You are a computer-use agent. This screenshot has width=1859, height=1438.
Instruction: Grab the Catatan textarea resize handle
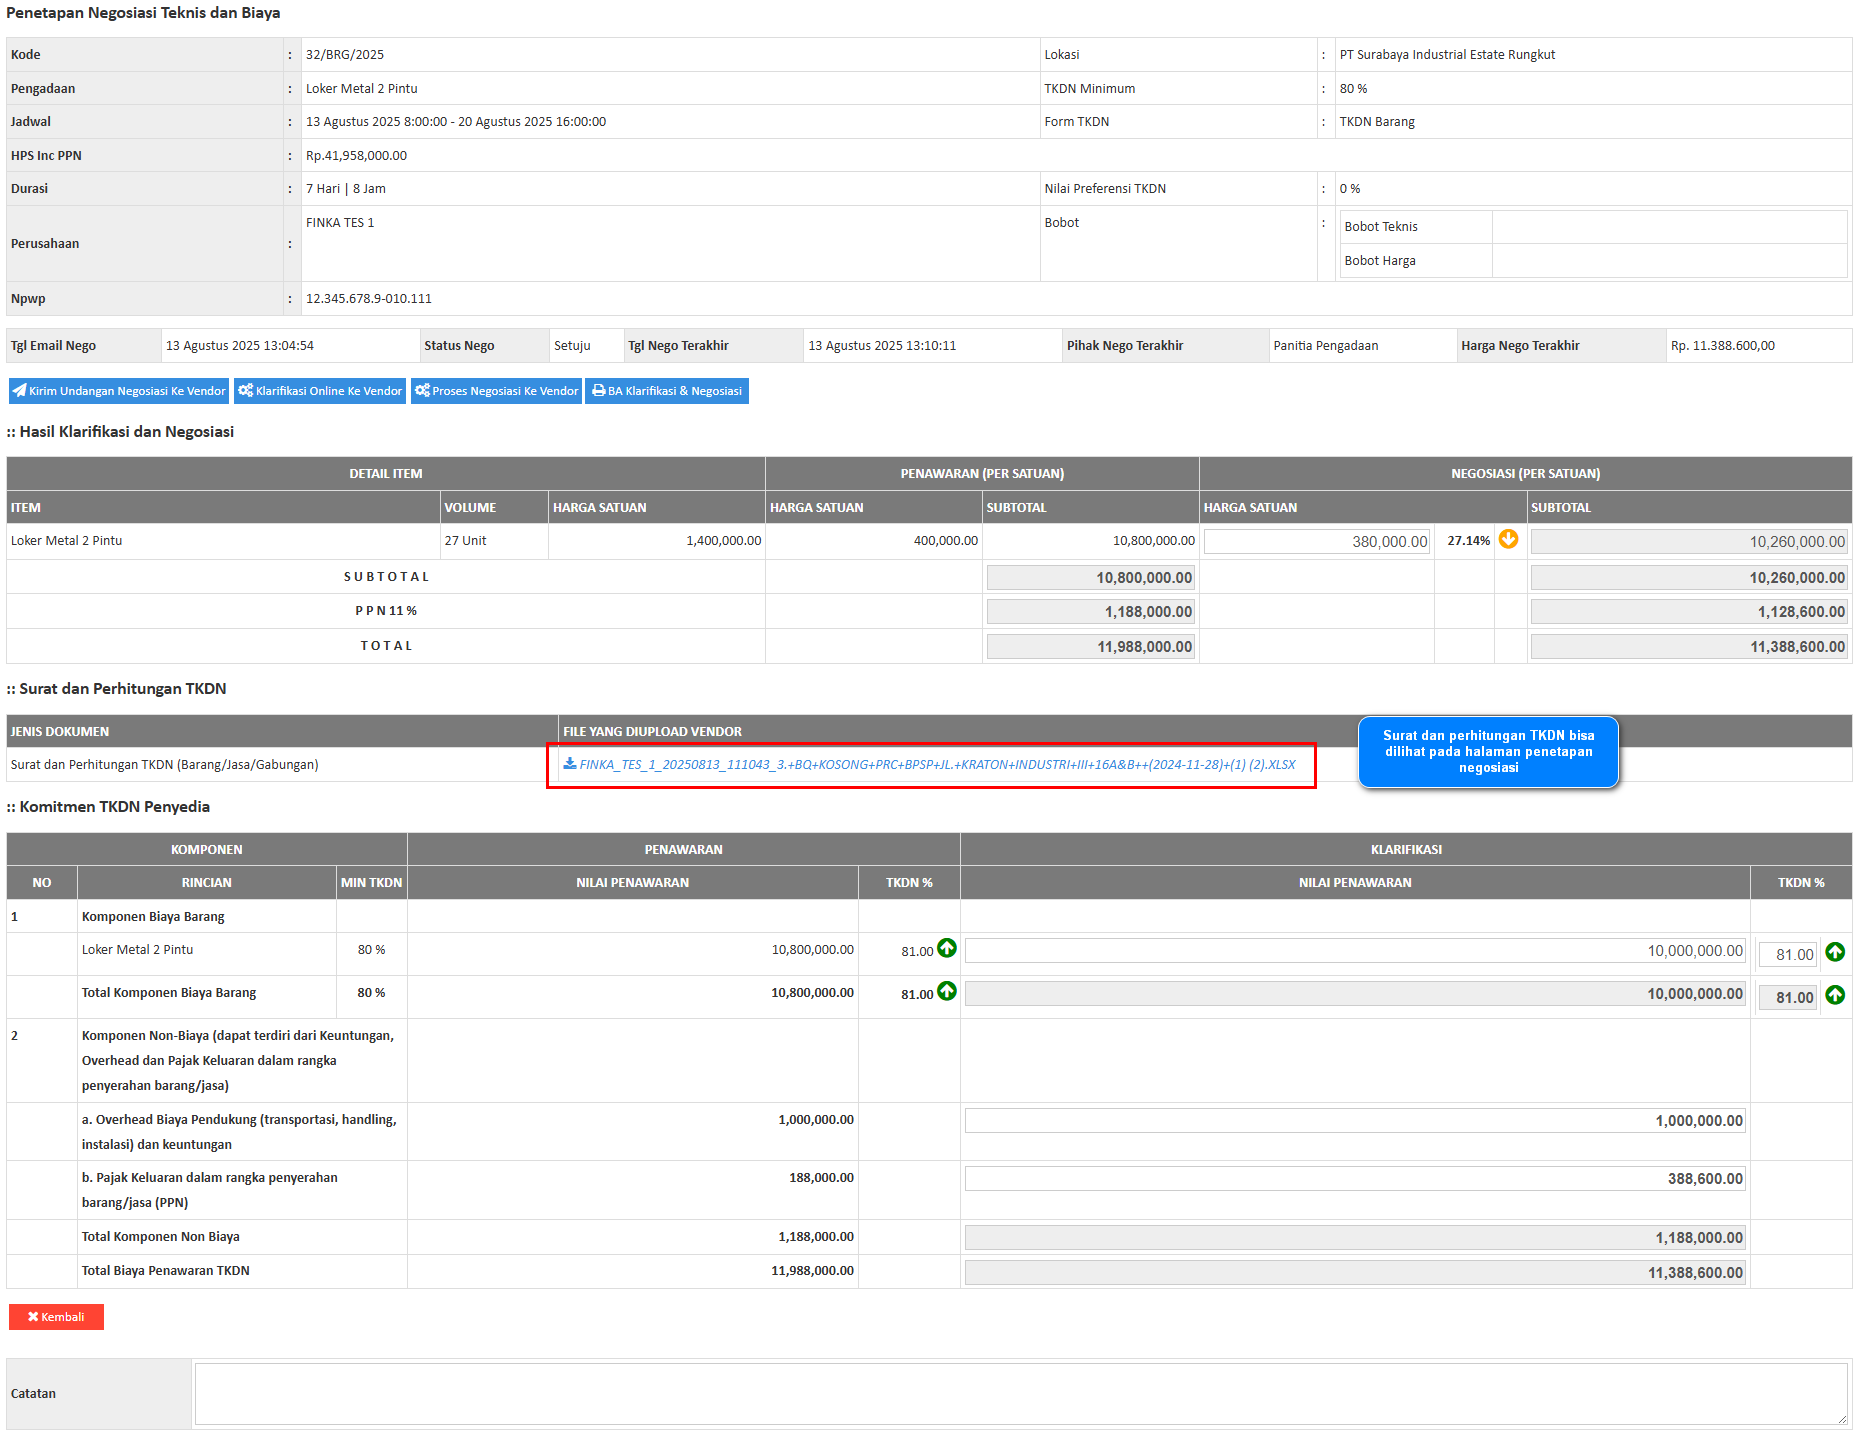1841,1418
